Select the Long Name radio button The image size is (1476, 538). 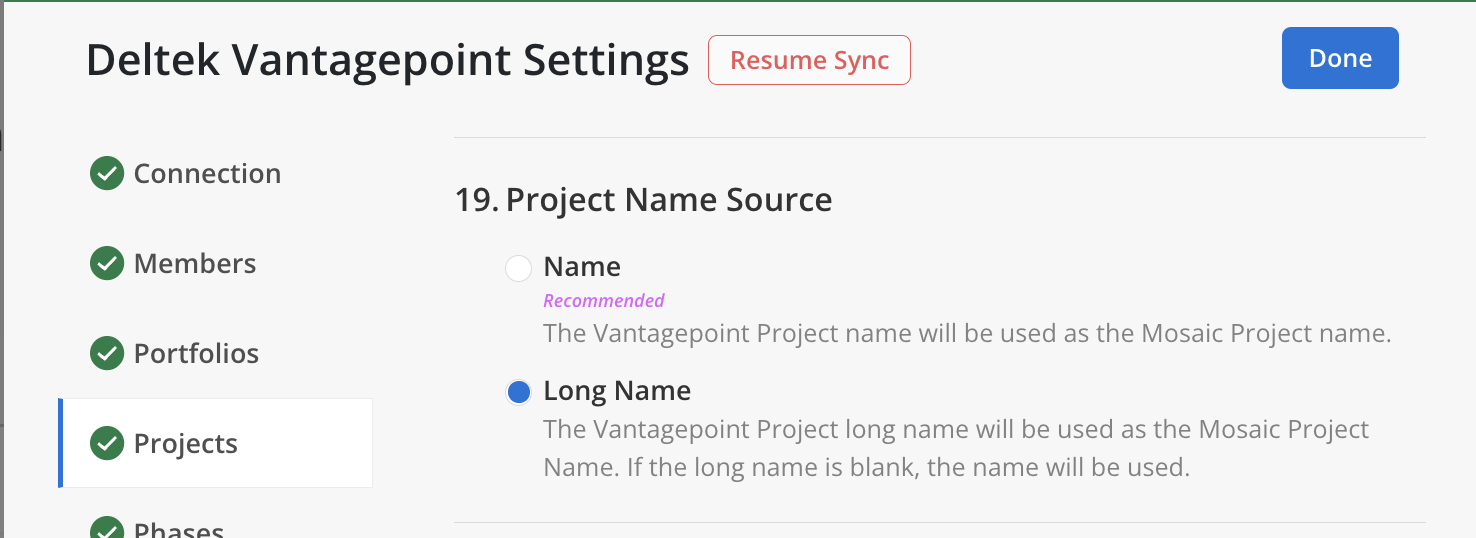click(518, 392)
